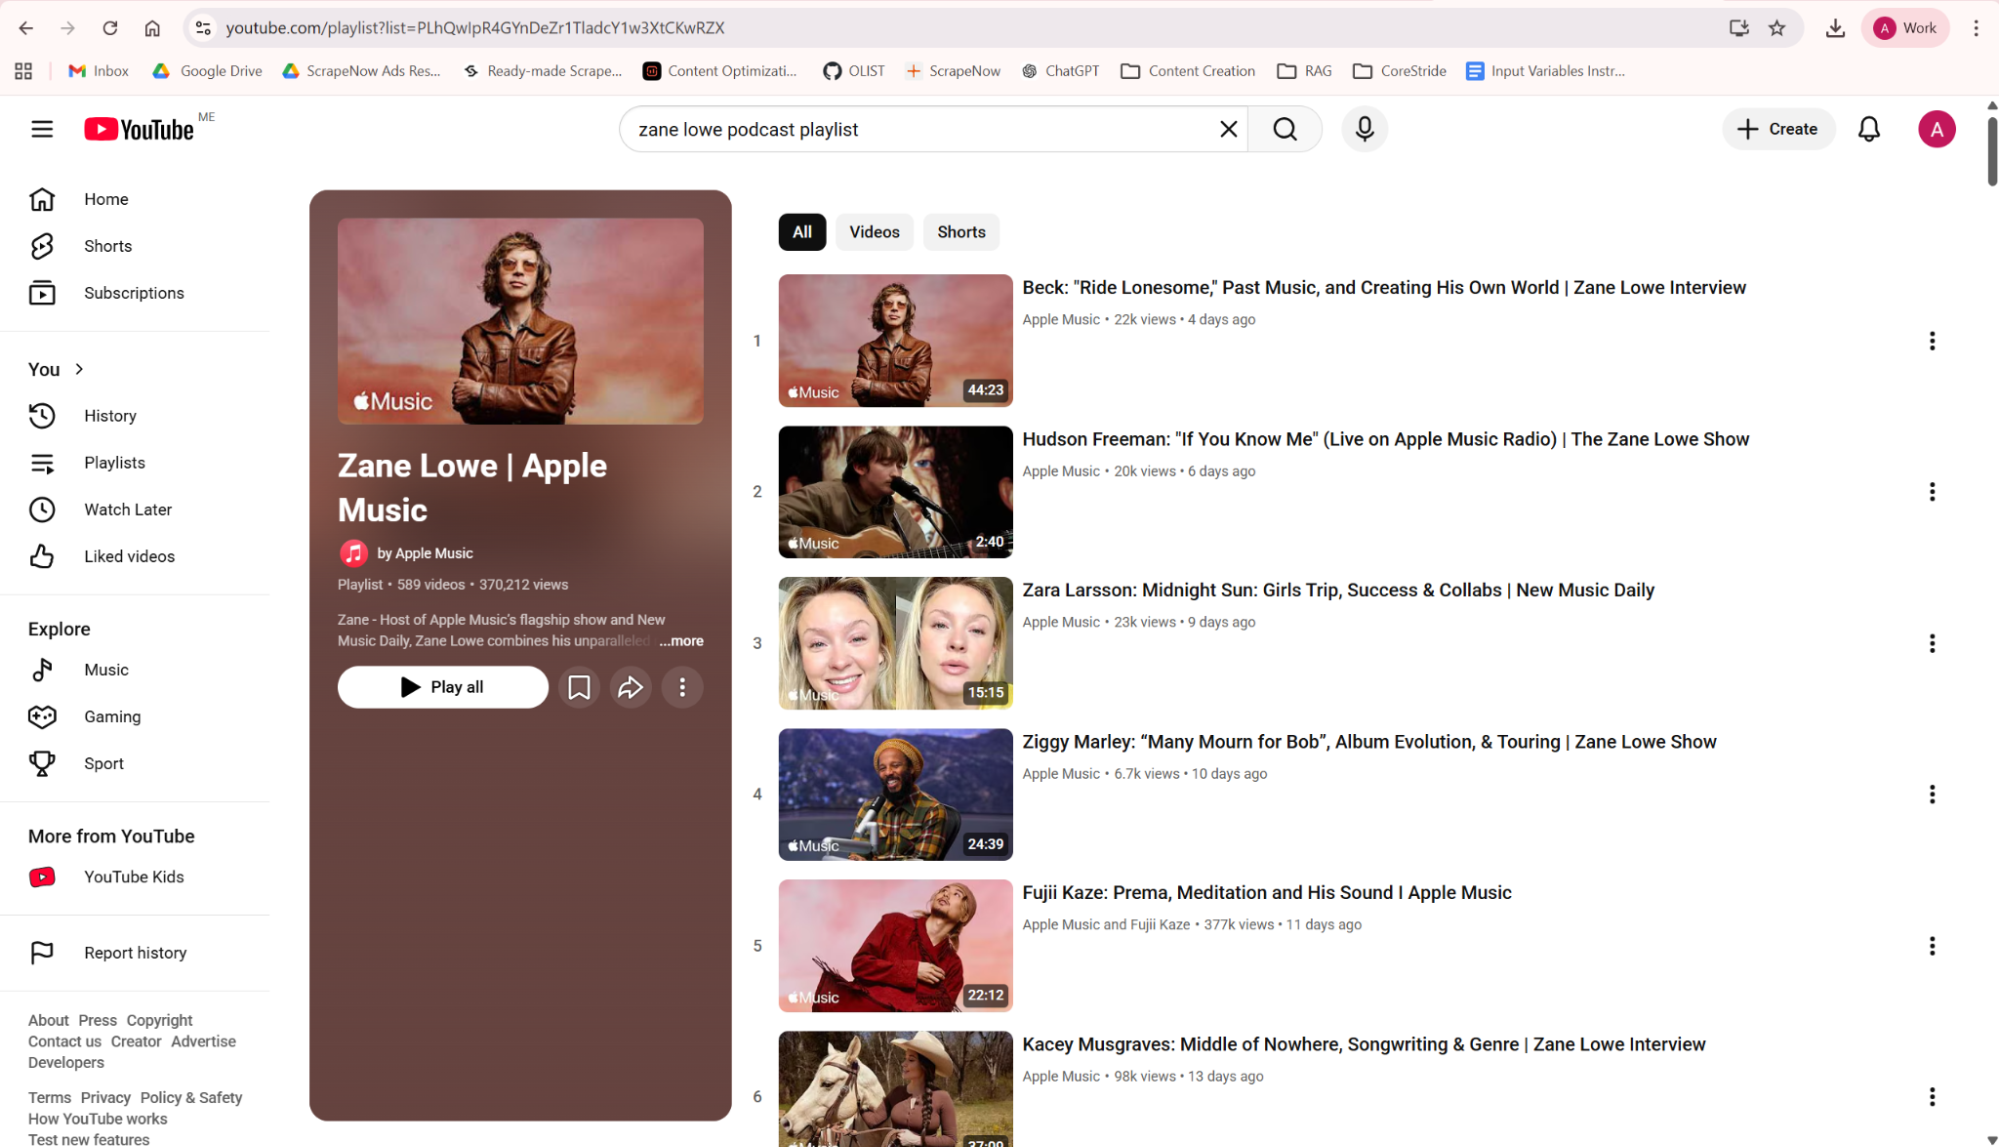Screen dimensions: 1999x1147
Task: Open the Create button
Action: tap(1778, 129)
